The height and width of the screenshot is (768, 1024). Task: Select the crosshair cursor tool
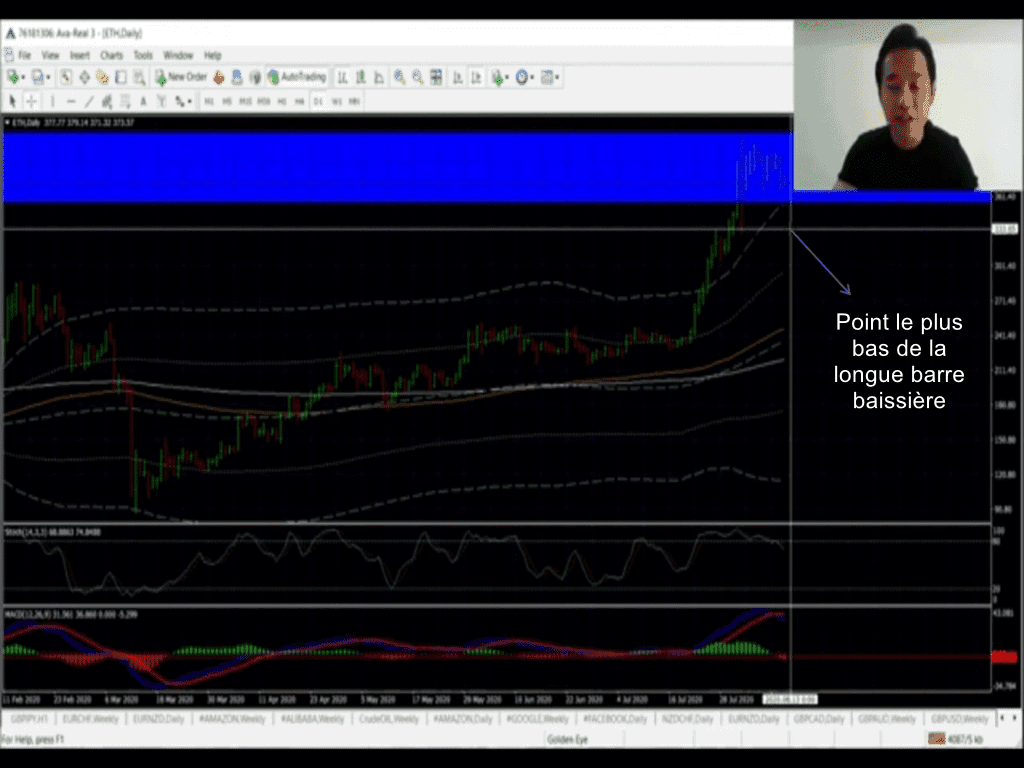click(31, 101)
